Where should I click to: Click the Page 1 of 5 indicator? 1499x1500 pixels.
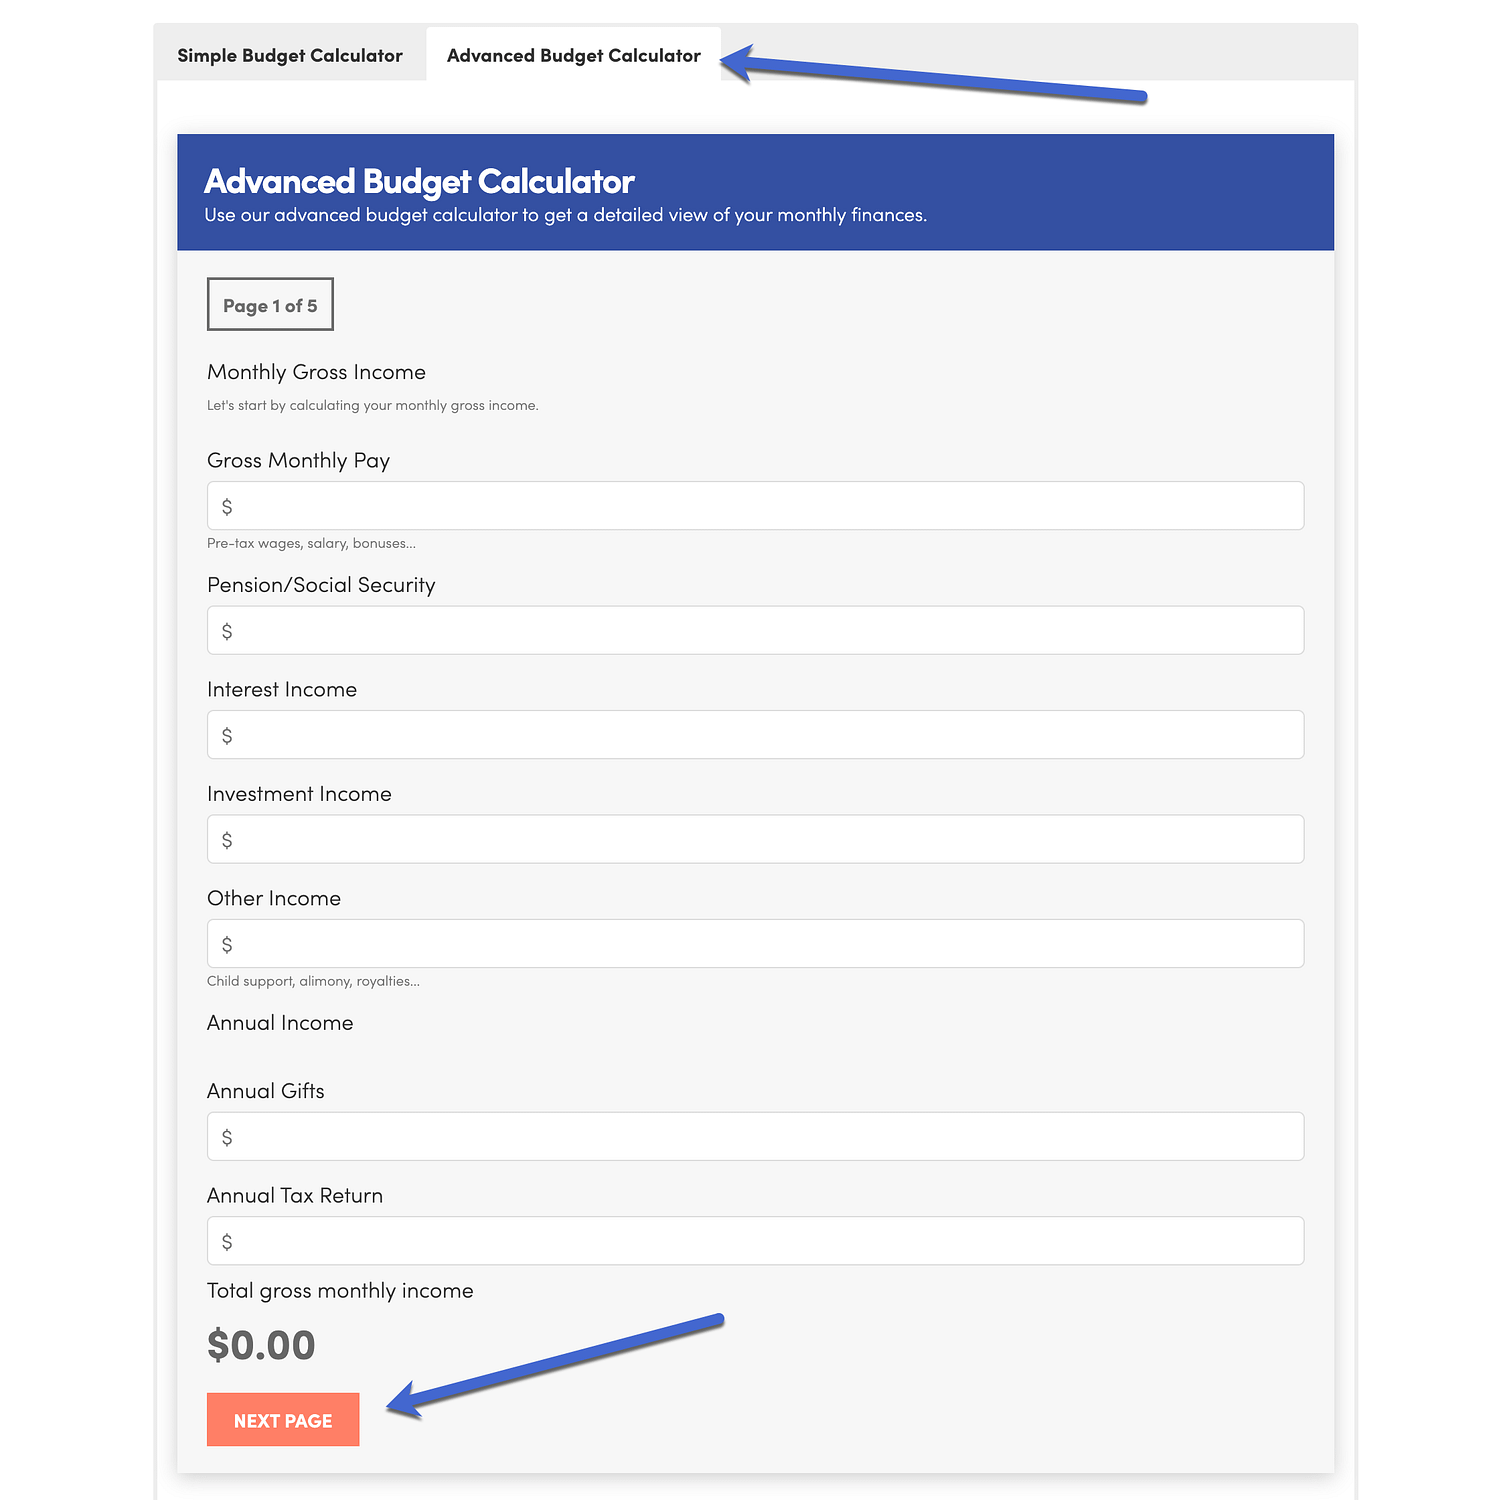(x=270, y=305)
